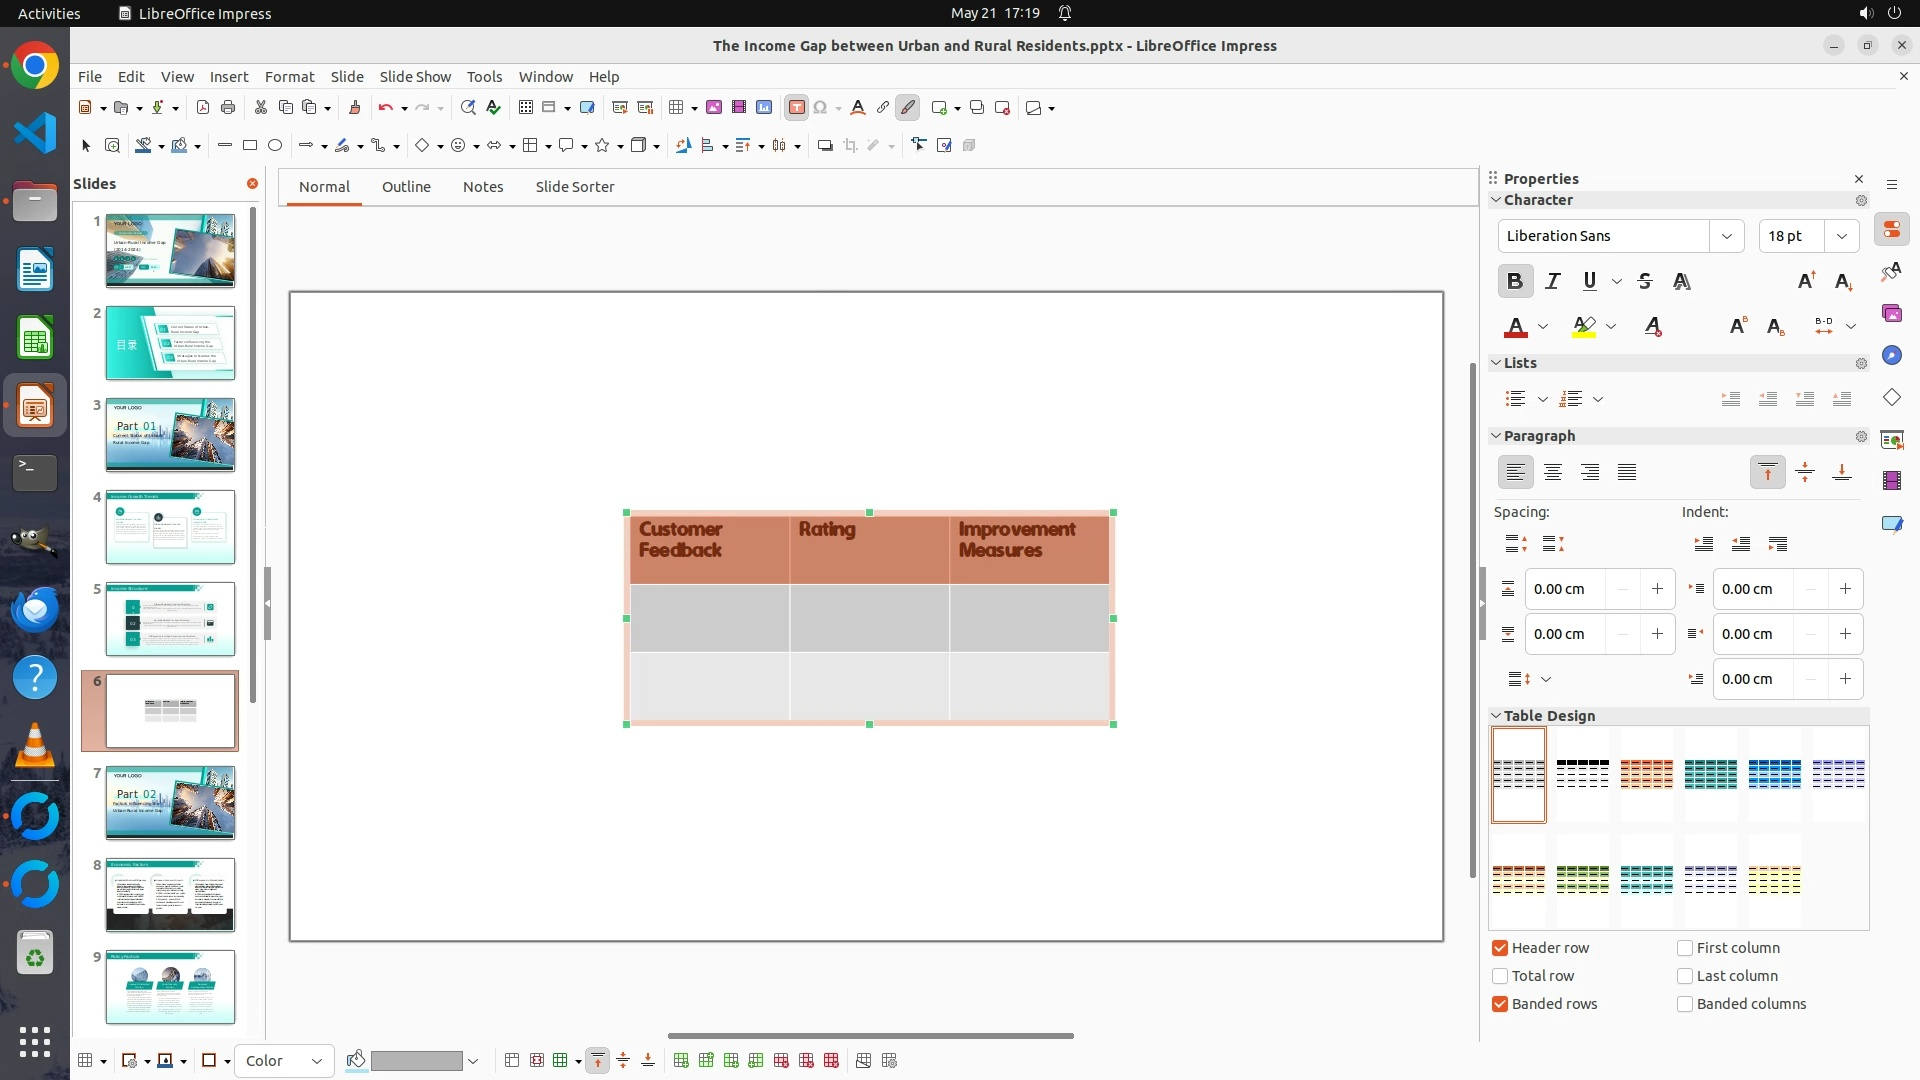This screenshot has width=1920, height=1080.
Task: Click the Strikethrough icon in Character panel
Action: click(1645, 281)
